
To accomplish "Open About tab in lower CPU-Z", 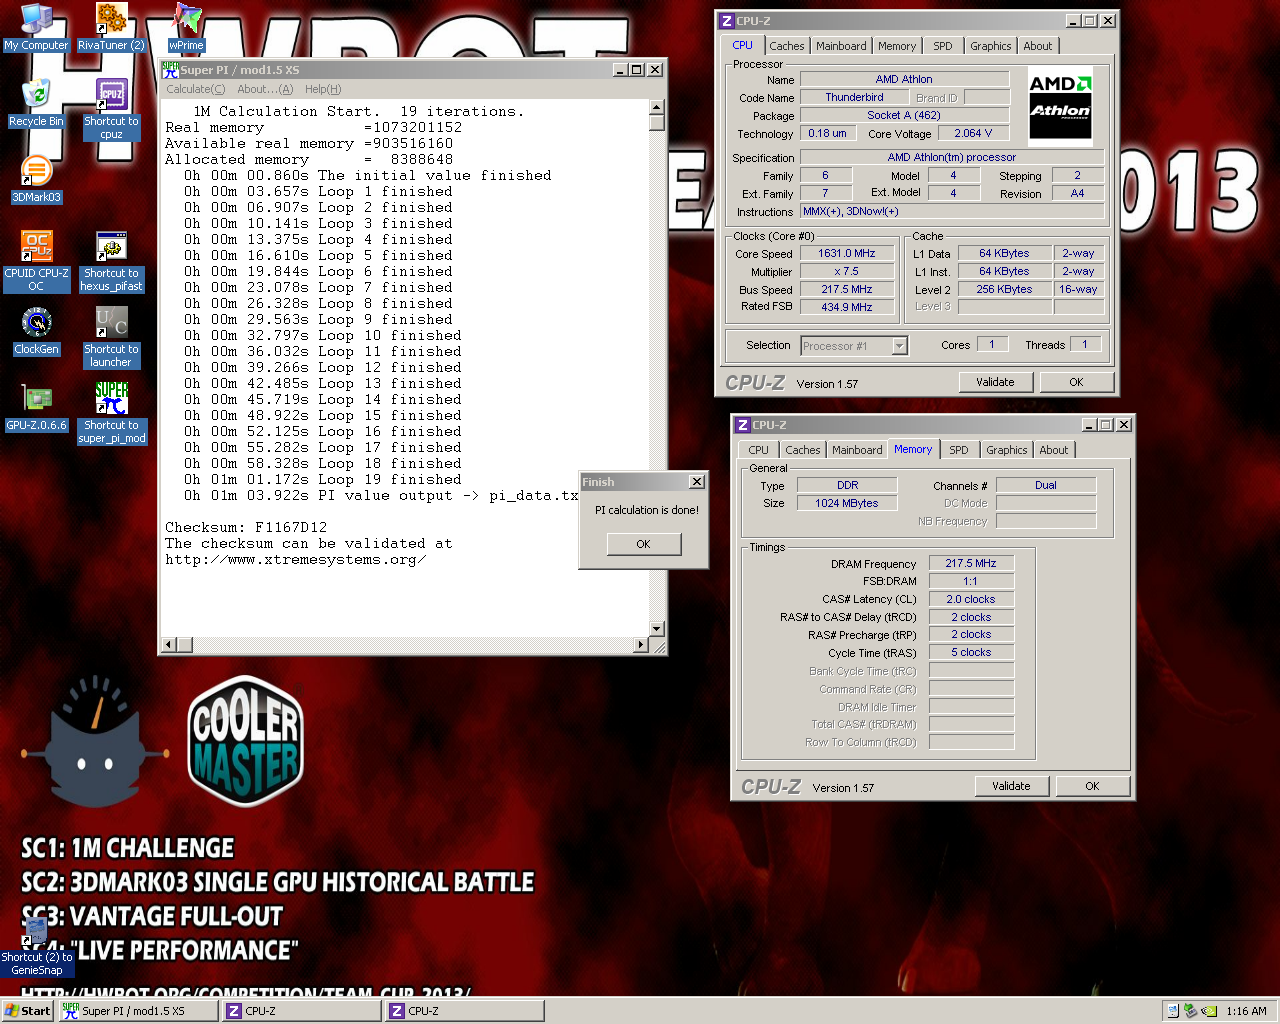I will click(1054, 450).
